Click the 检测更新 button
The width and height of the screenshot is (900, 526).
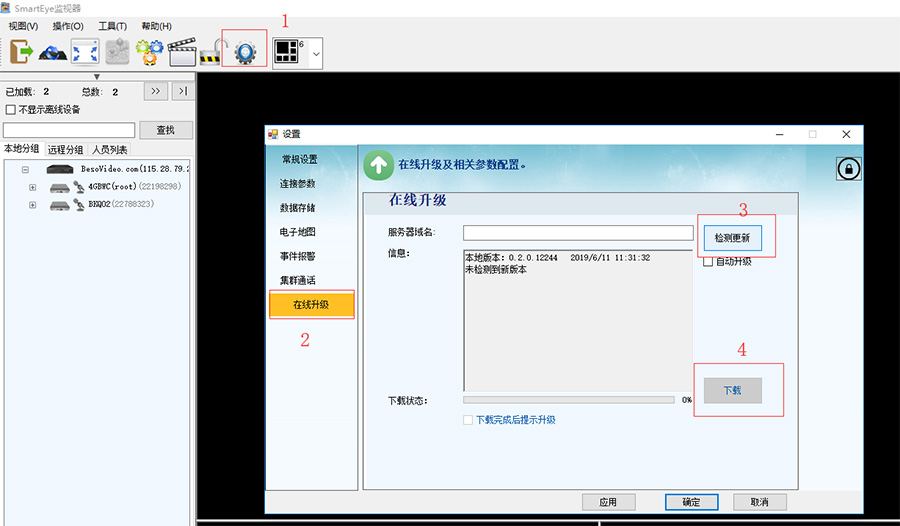pos(738,238)
